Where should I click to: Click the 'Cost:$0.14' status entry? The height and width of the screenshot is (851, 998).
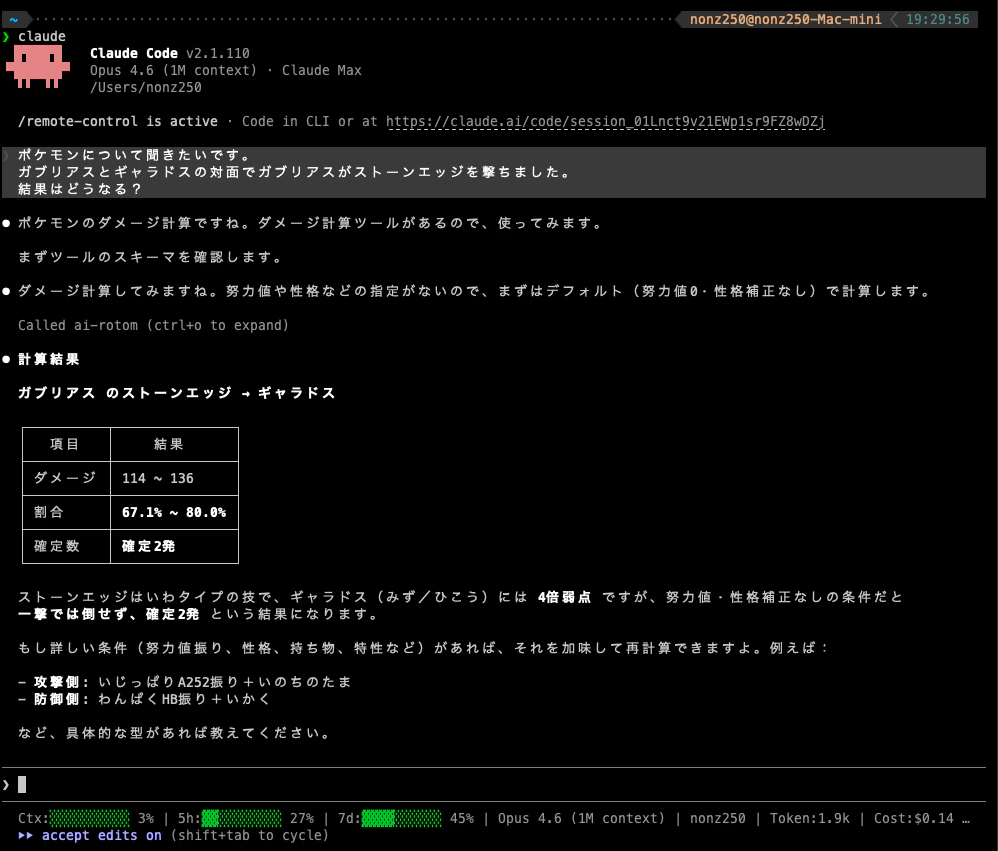click(x=913, y=818)
